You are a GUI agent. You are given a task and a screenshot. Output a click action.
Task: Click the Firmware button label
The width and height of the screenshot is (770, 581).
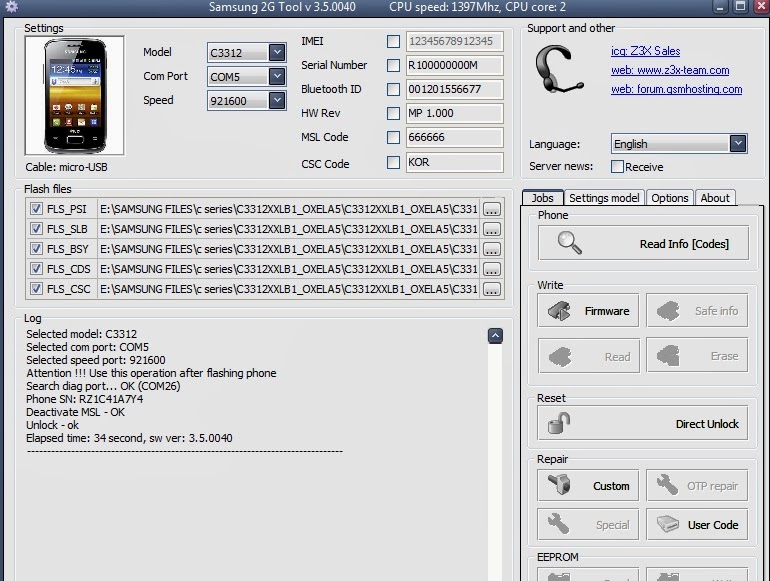(x=607, y=311)
